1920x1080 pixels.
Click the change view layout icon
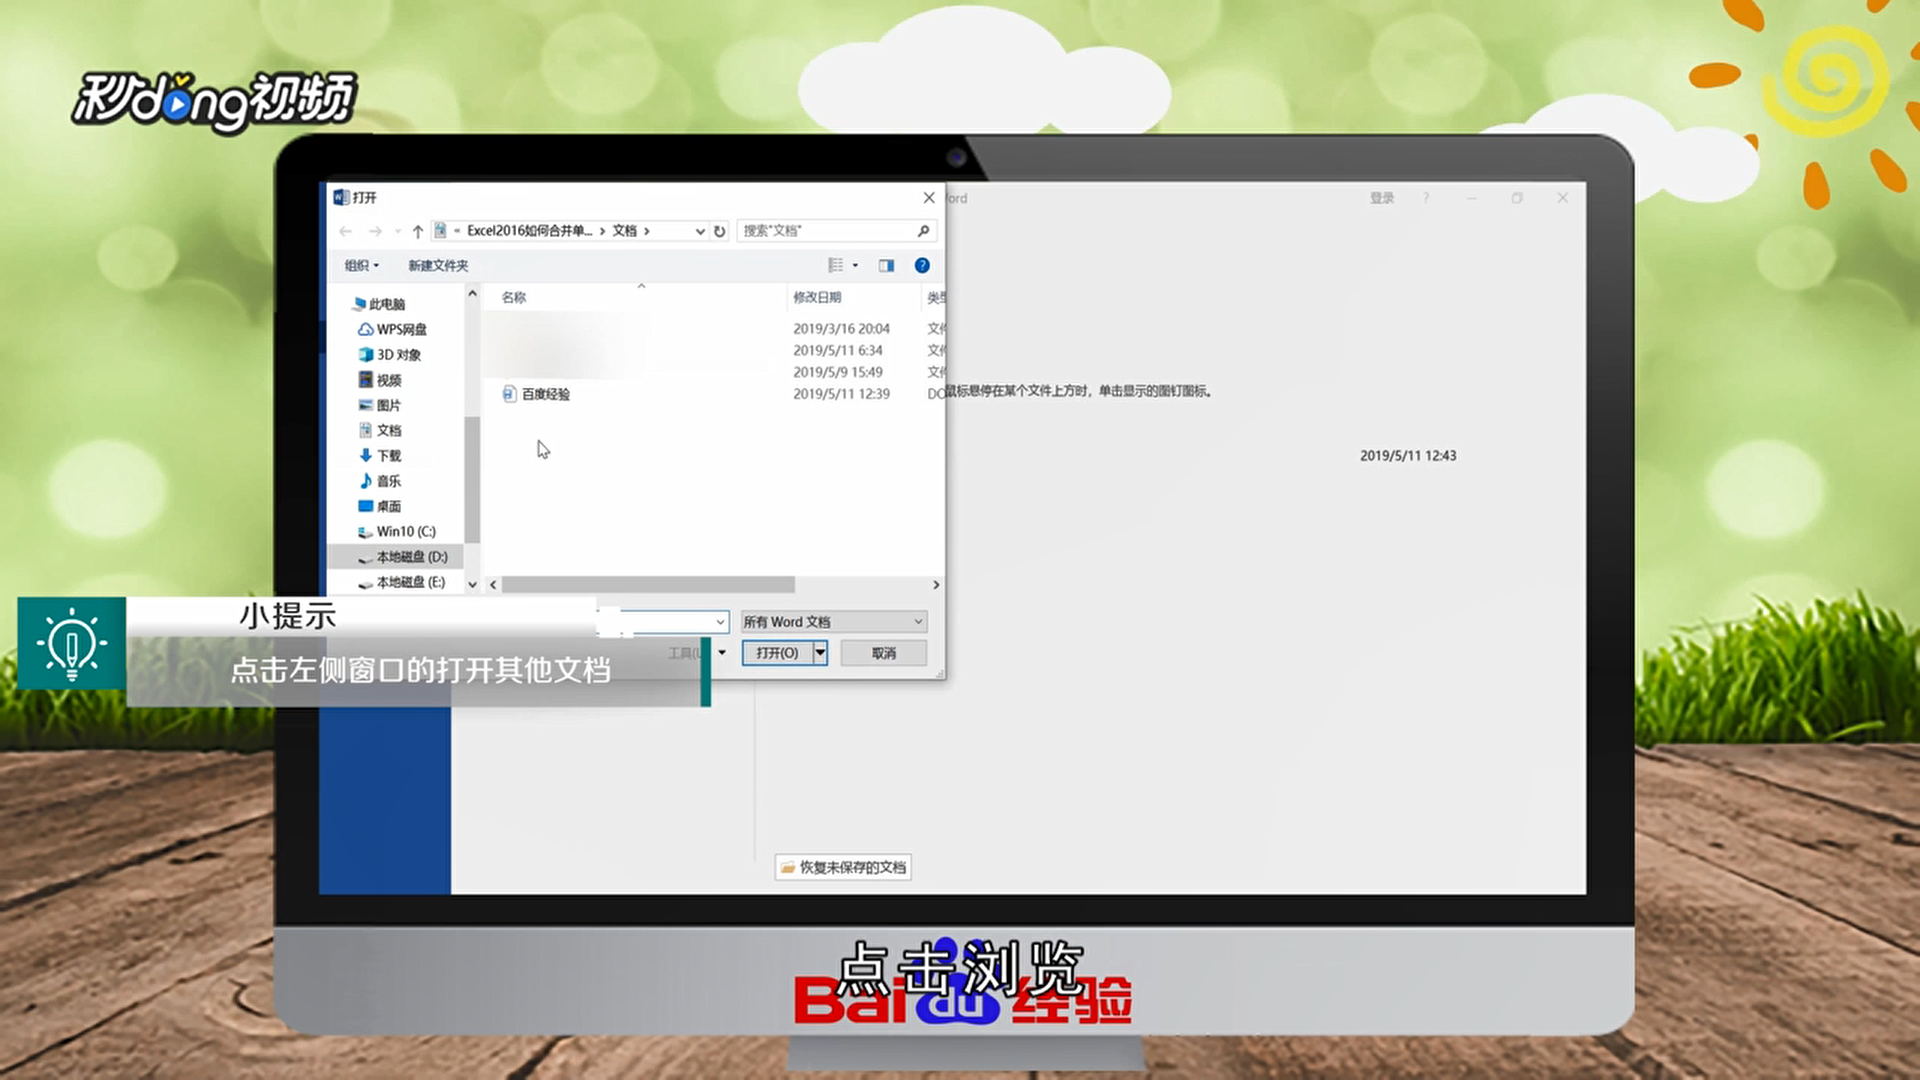(x=836, y=265)
